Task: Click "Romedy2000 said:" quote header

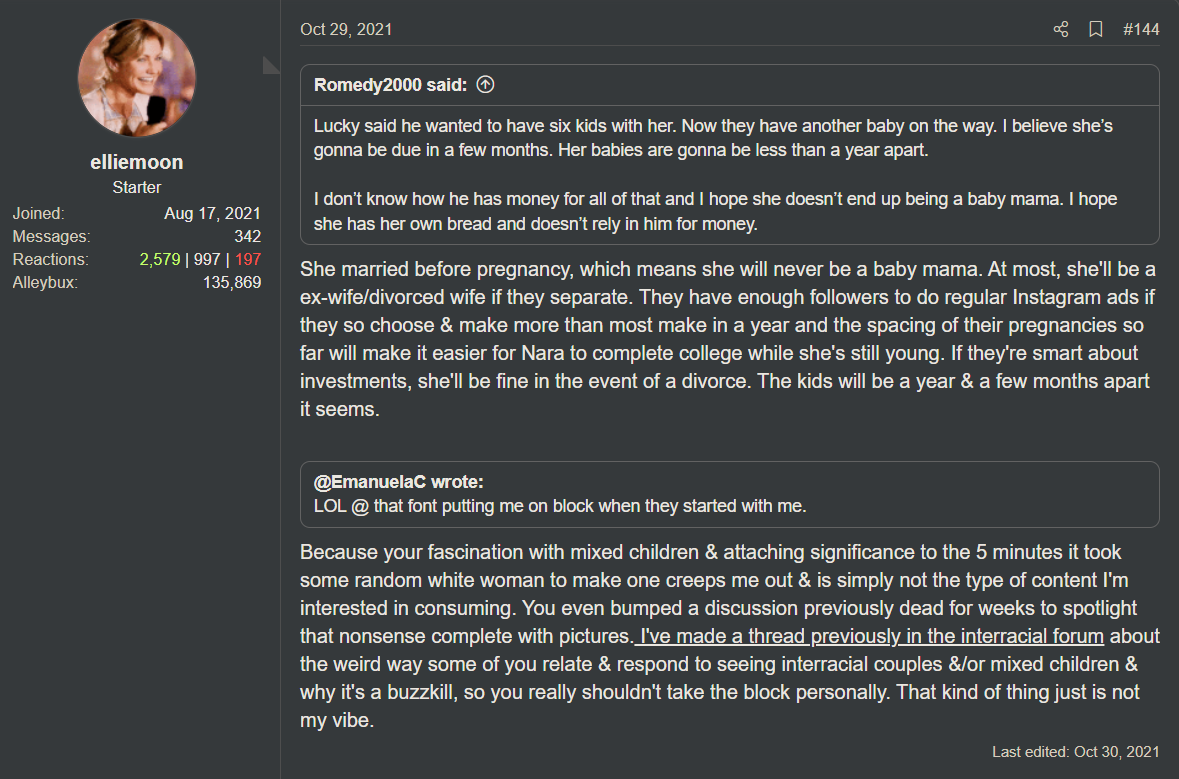Action: click(390, 85)
